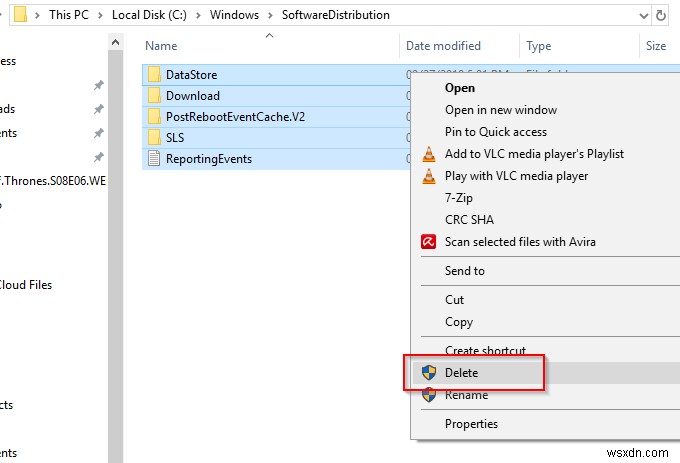Open the address bar history dropdown
The image size is (680, 463).
640,15
